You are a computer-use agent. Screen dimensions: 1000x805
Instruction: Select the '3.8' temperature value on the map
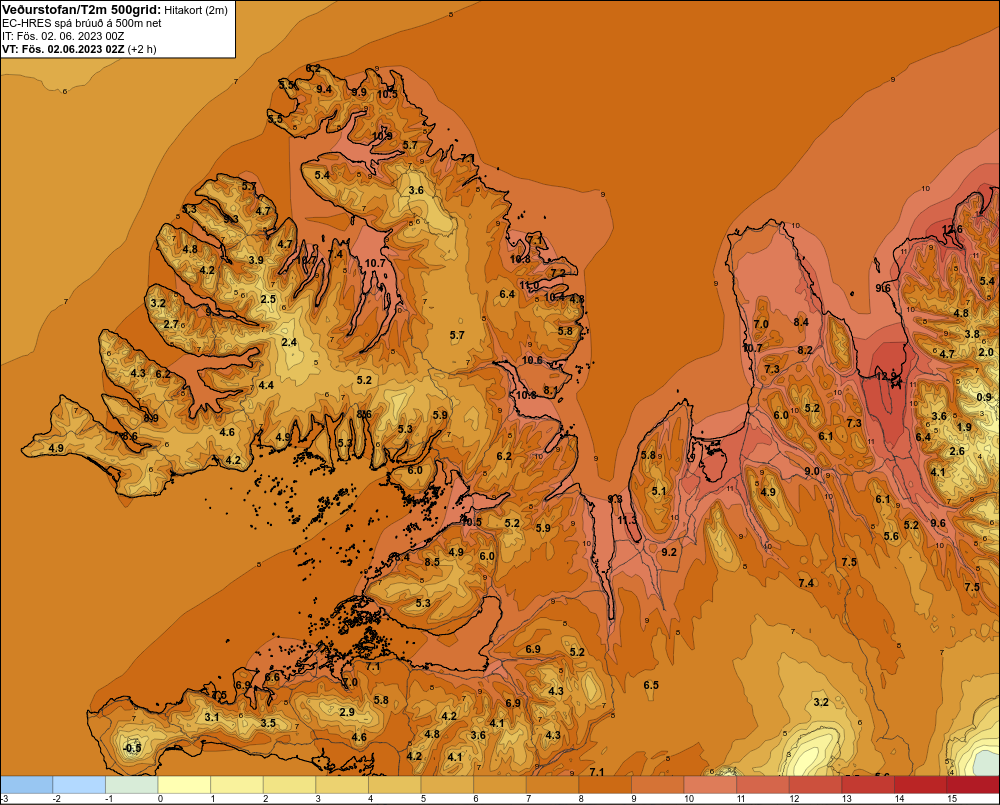point(972,334)
